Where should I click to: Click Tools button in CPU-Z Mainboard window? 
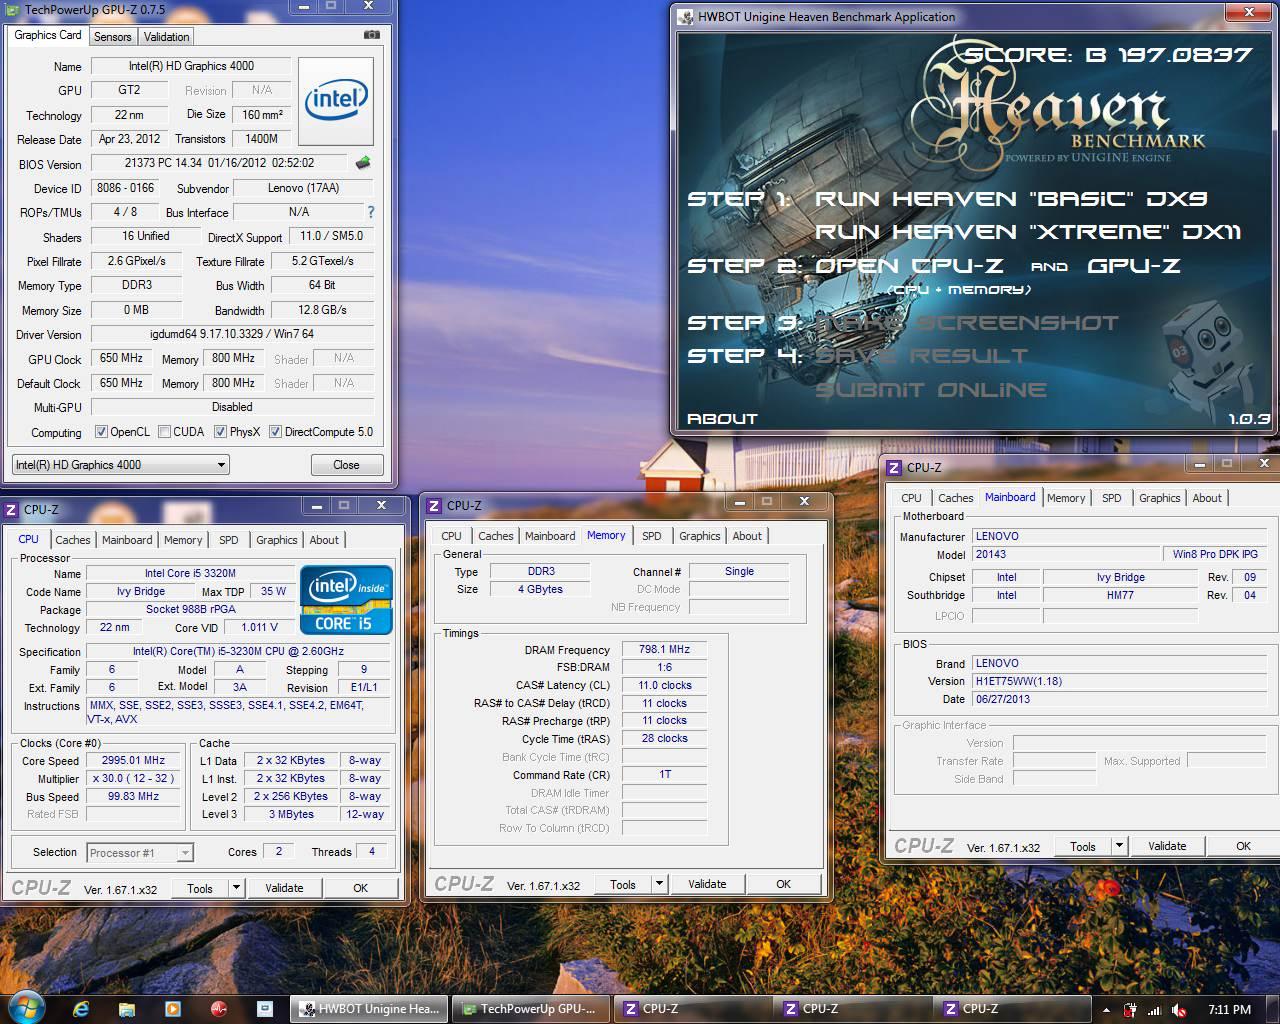click(x=1083, y=846)
